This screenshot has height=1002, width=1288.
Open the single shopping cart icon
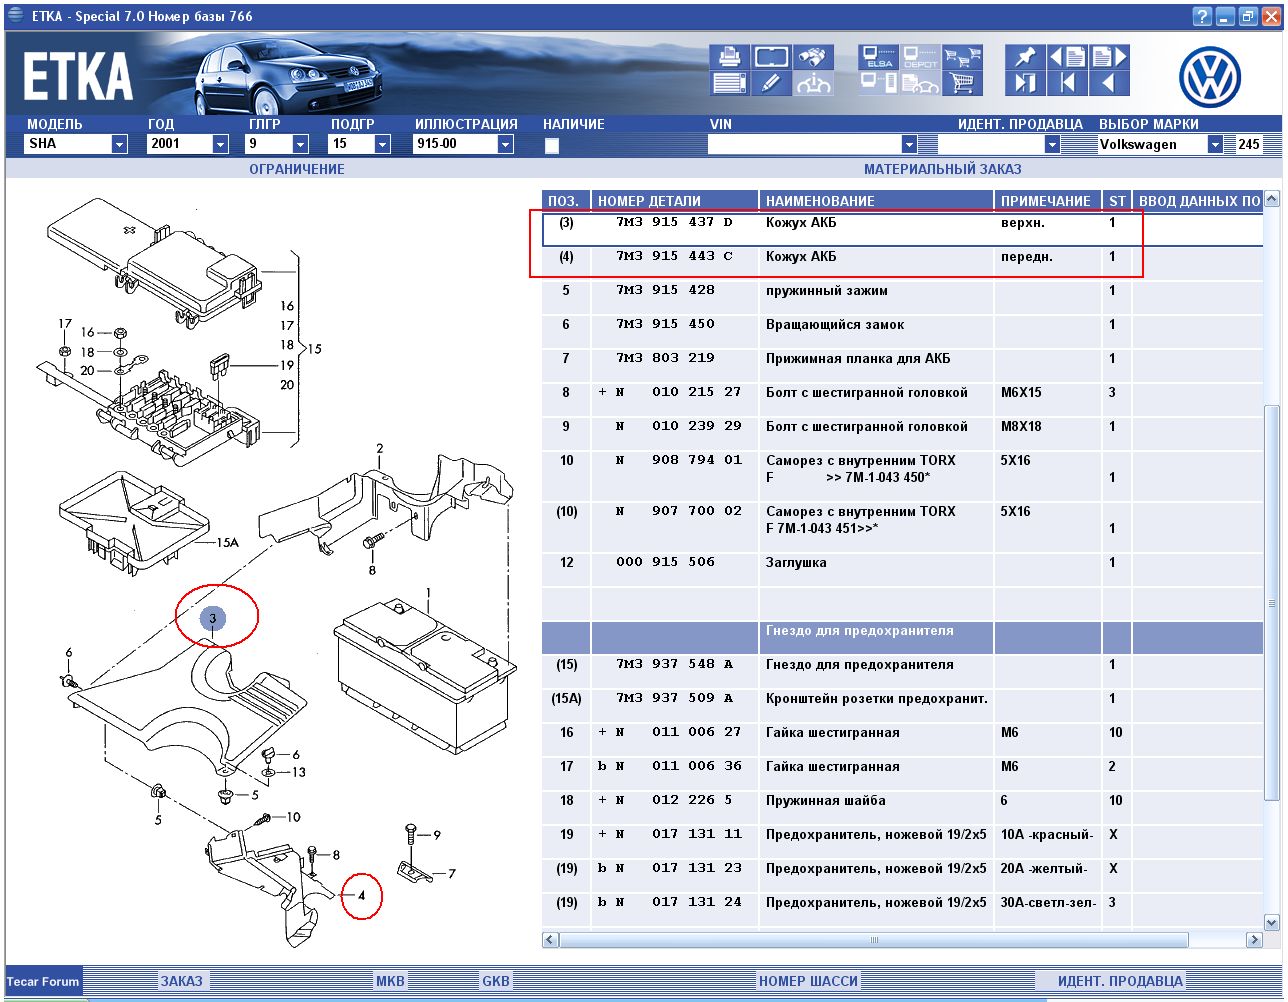pyautogui.click(x=963, y=84)
